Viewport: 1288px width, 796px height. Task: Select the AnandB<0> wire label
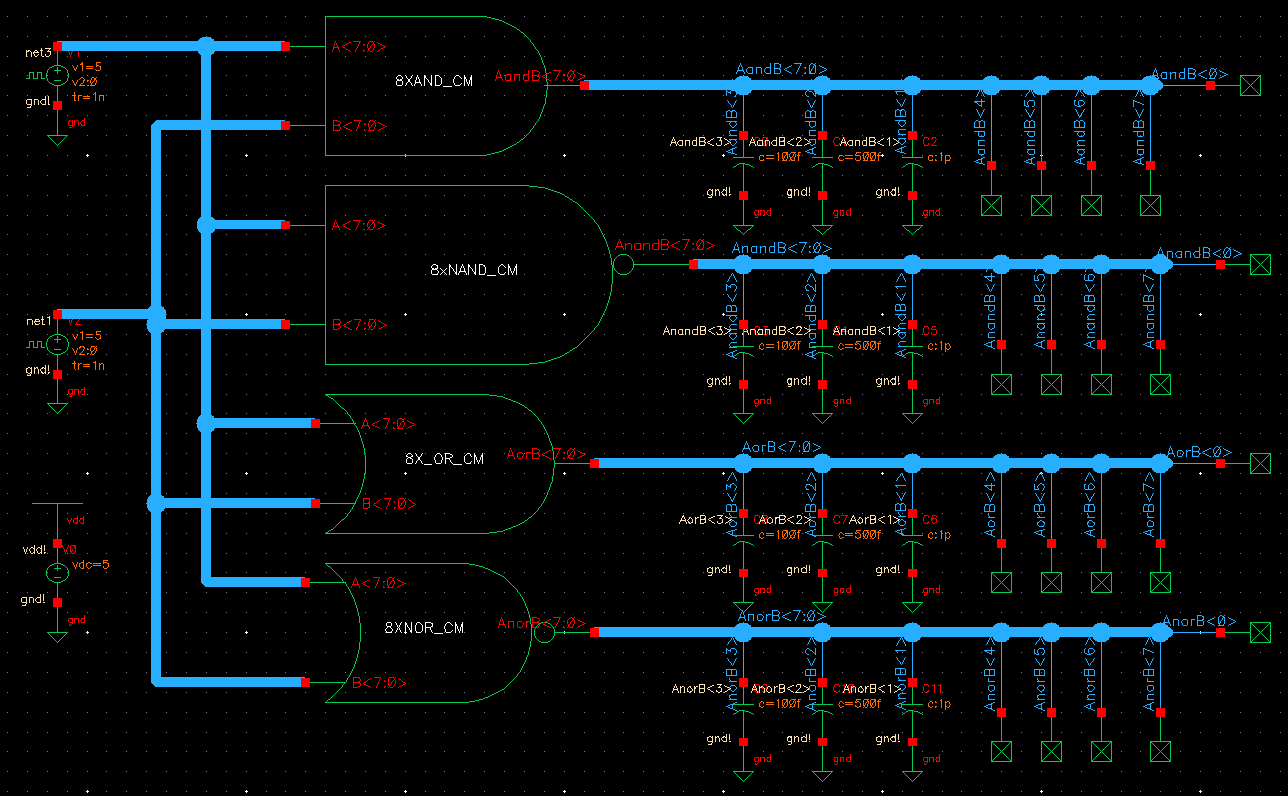1200,253
